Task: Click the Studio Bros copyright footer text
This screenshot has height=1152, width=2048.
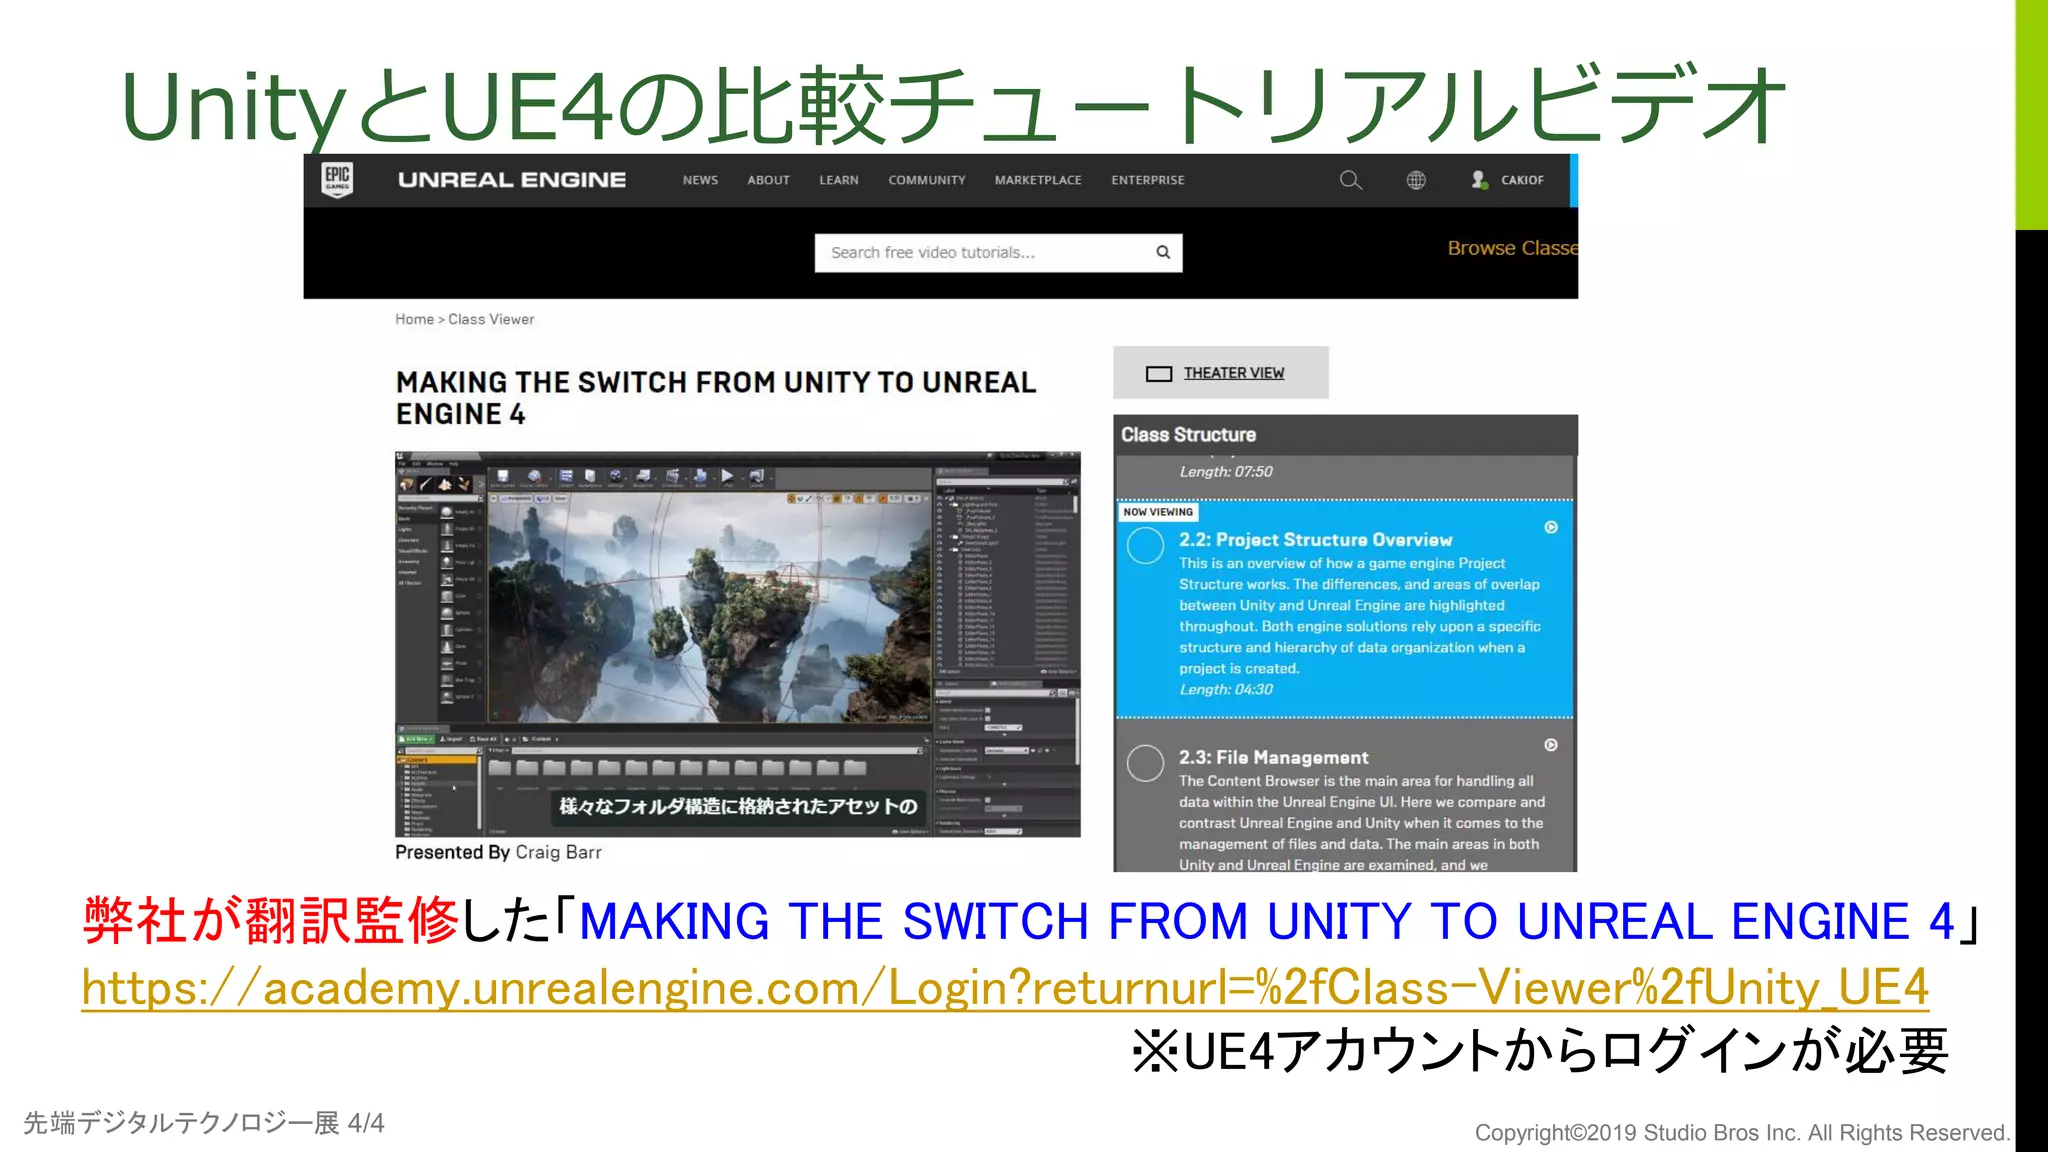Action: (1742, 1133)
